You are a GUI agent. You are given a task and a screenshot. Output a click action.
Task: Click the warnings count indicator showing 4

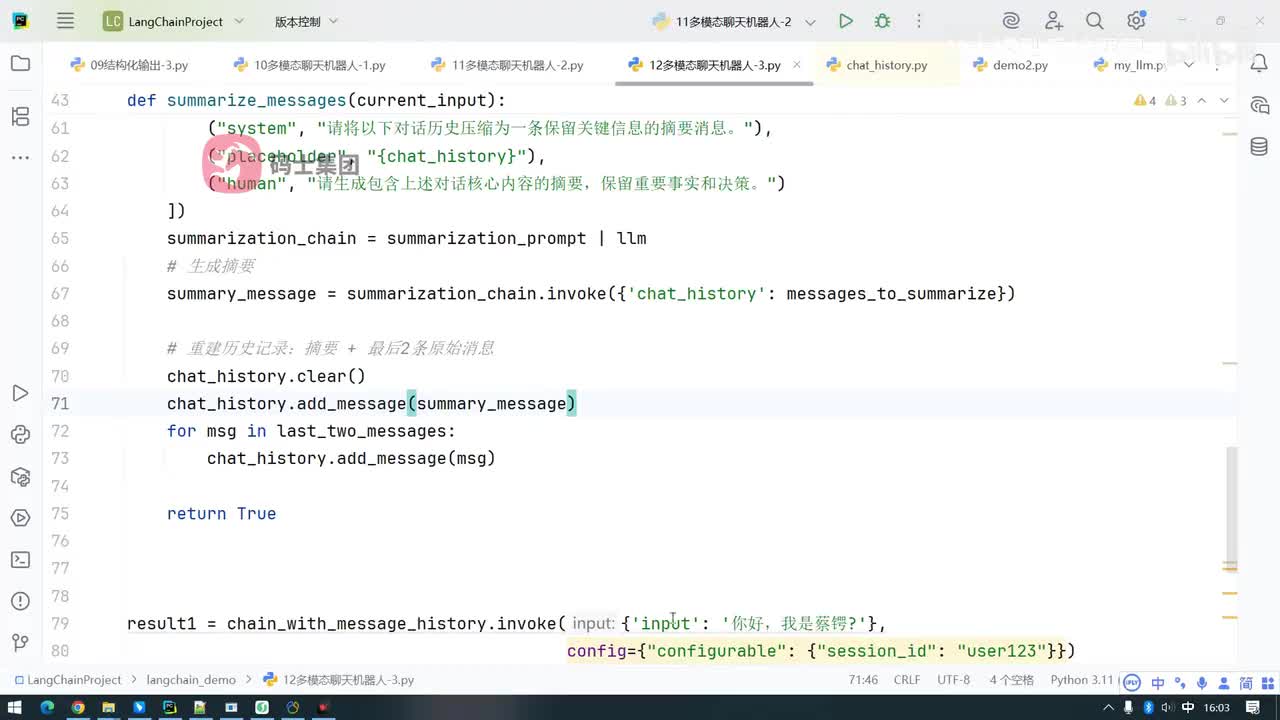(1145, 100)
